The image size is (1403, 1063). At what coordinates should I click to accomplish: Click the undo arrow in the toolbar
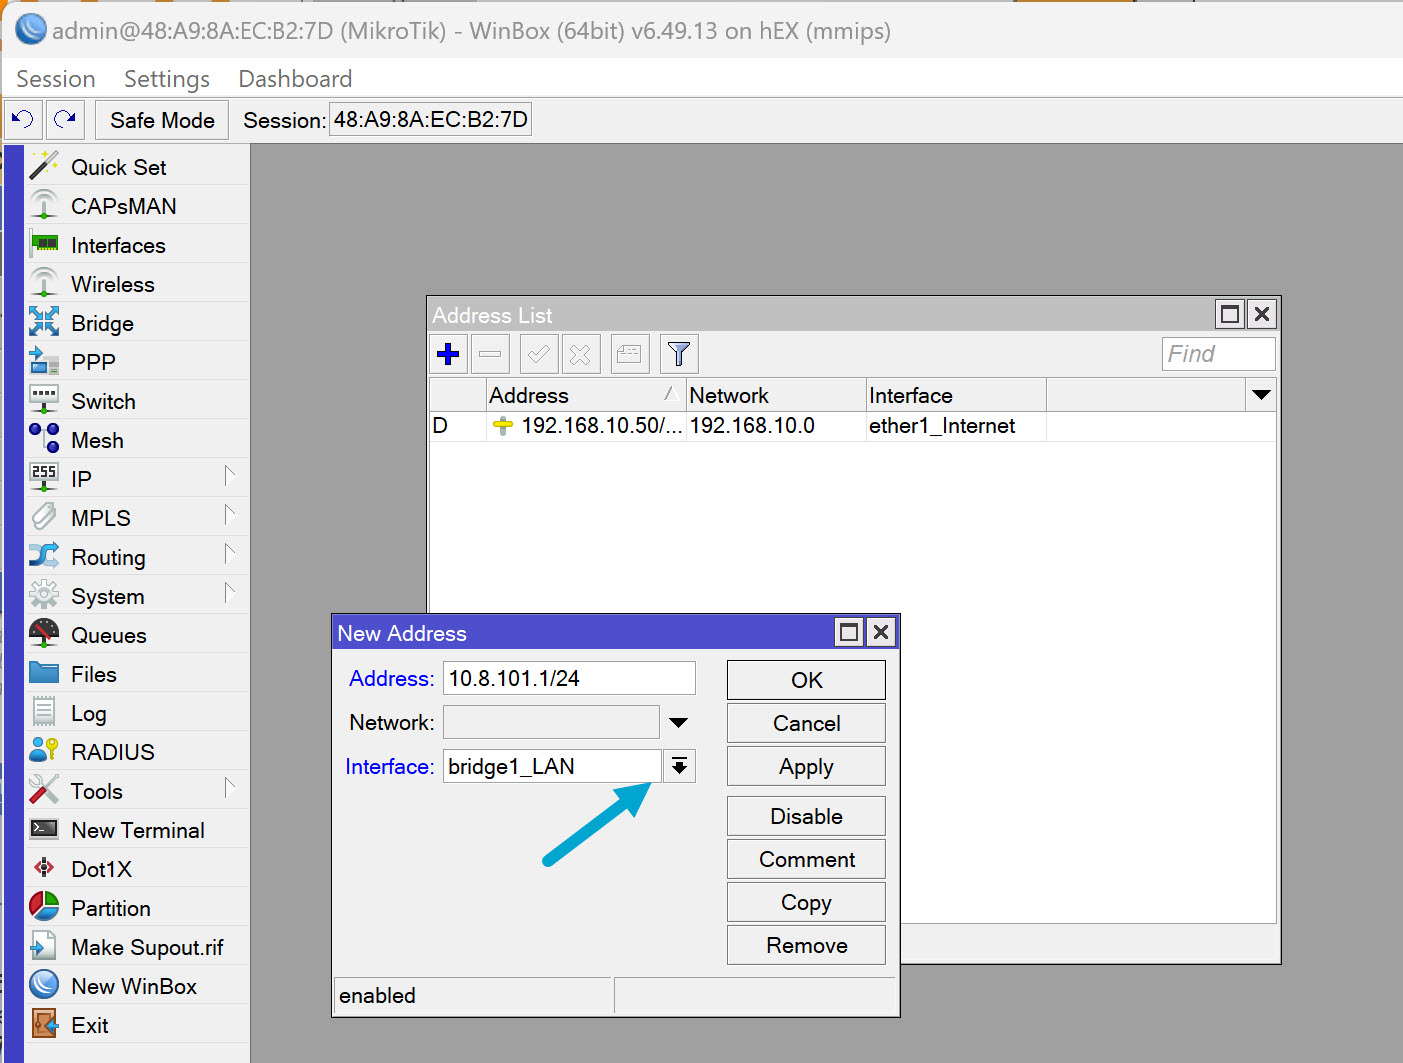(22, 119)
